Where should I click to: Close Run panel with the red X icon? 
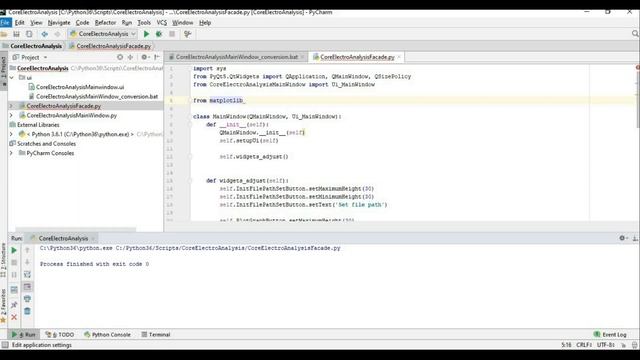(x=14, y=317)
